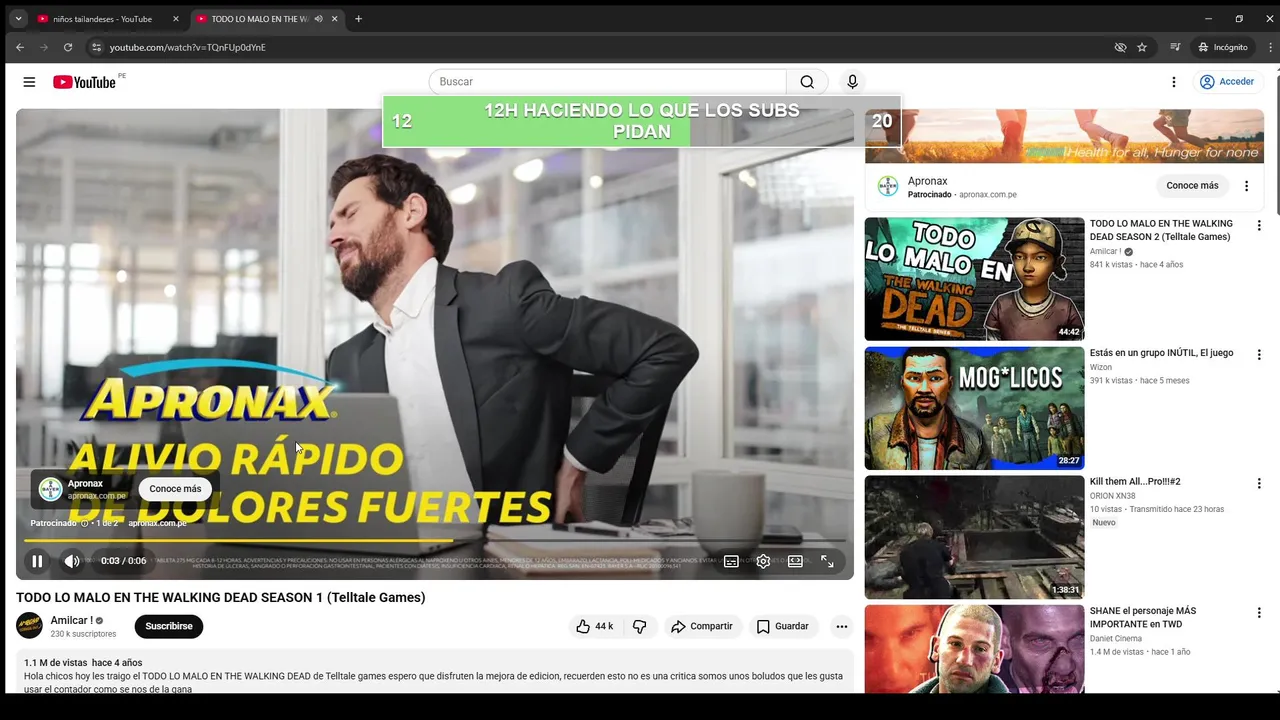Open options for Walking Dead Season 2 video
The height and width of the screenshot is (720, 1280).
coord(1259,226)
